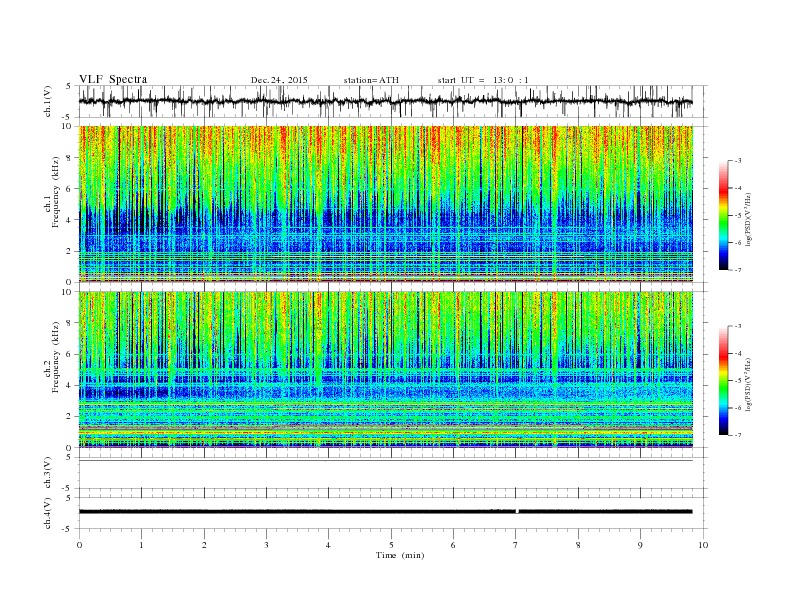
Task: Click the "-7" value on ch.2 colorbar
Action: coord(737,435)
